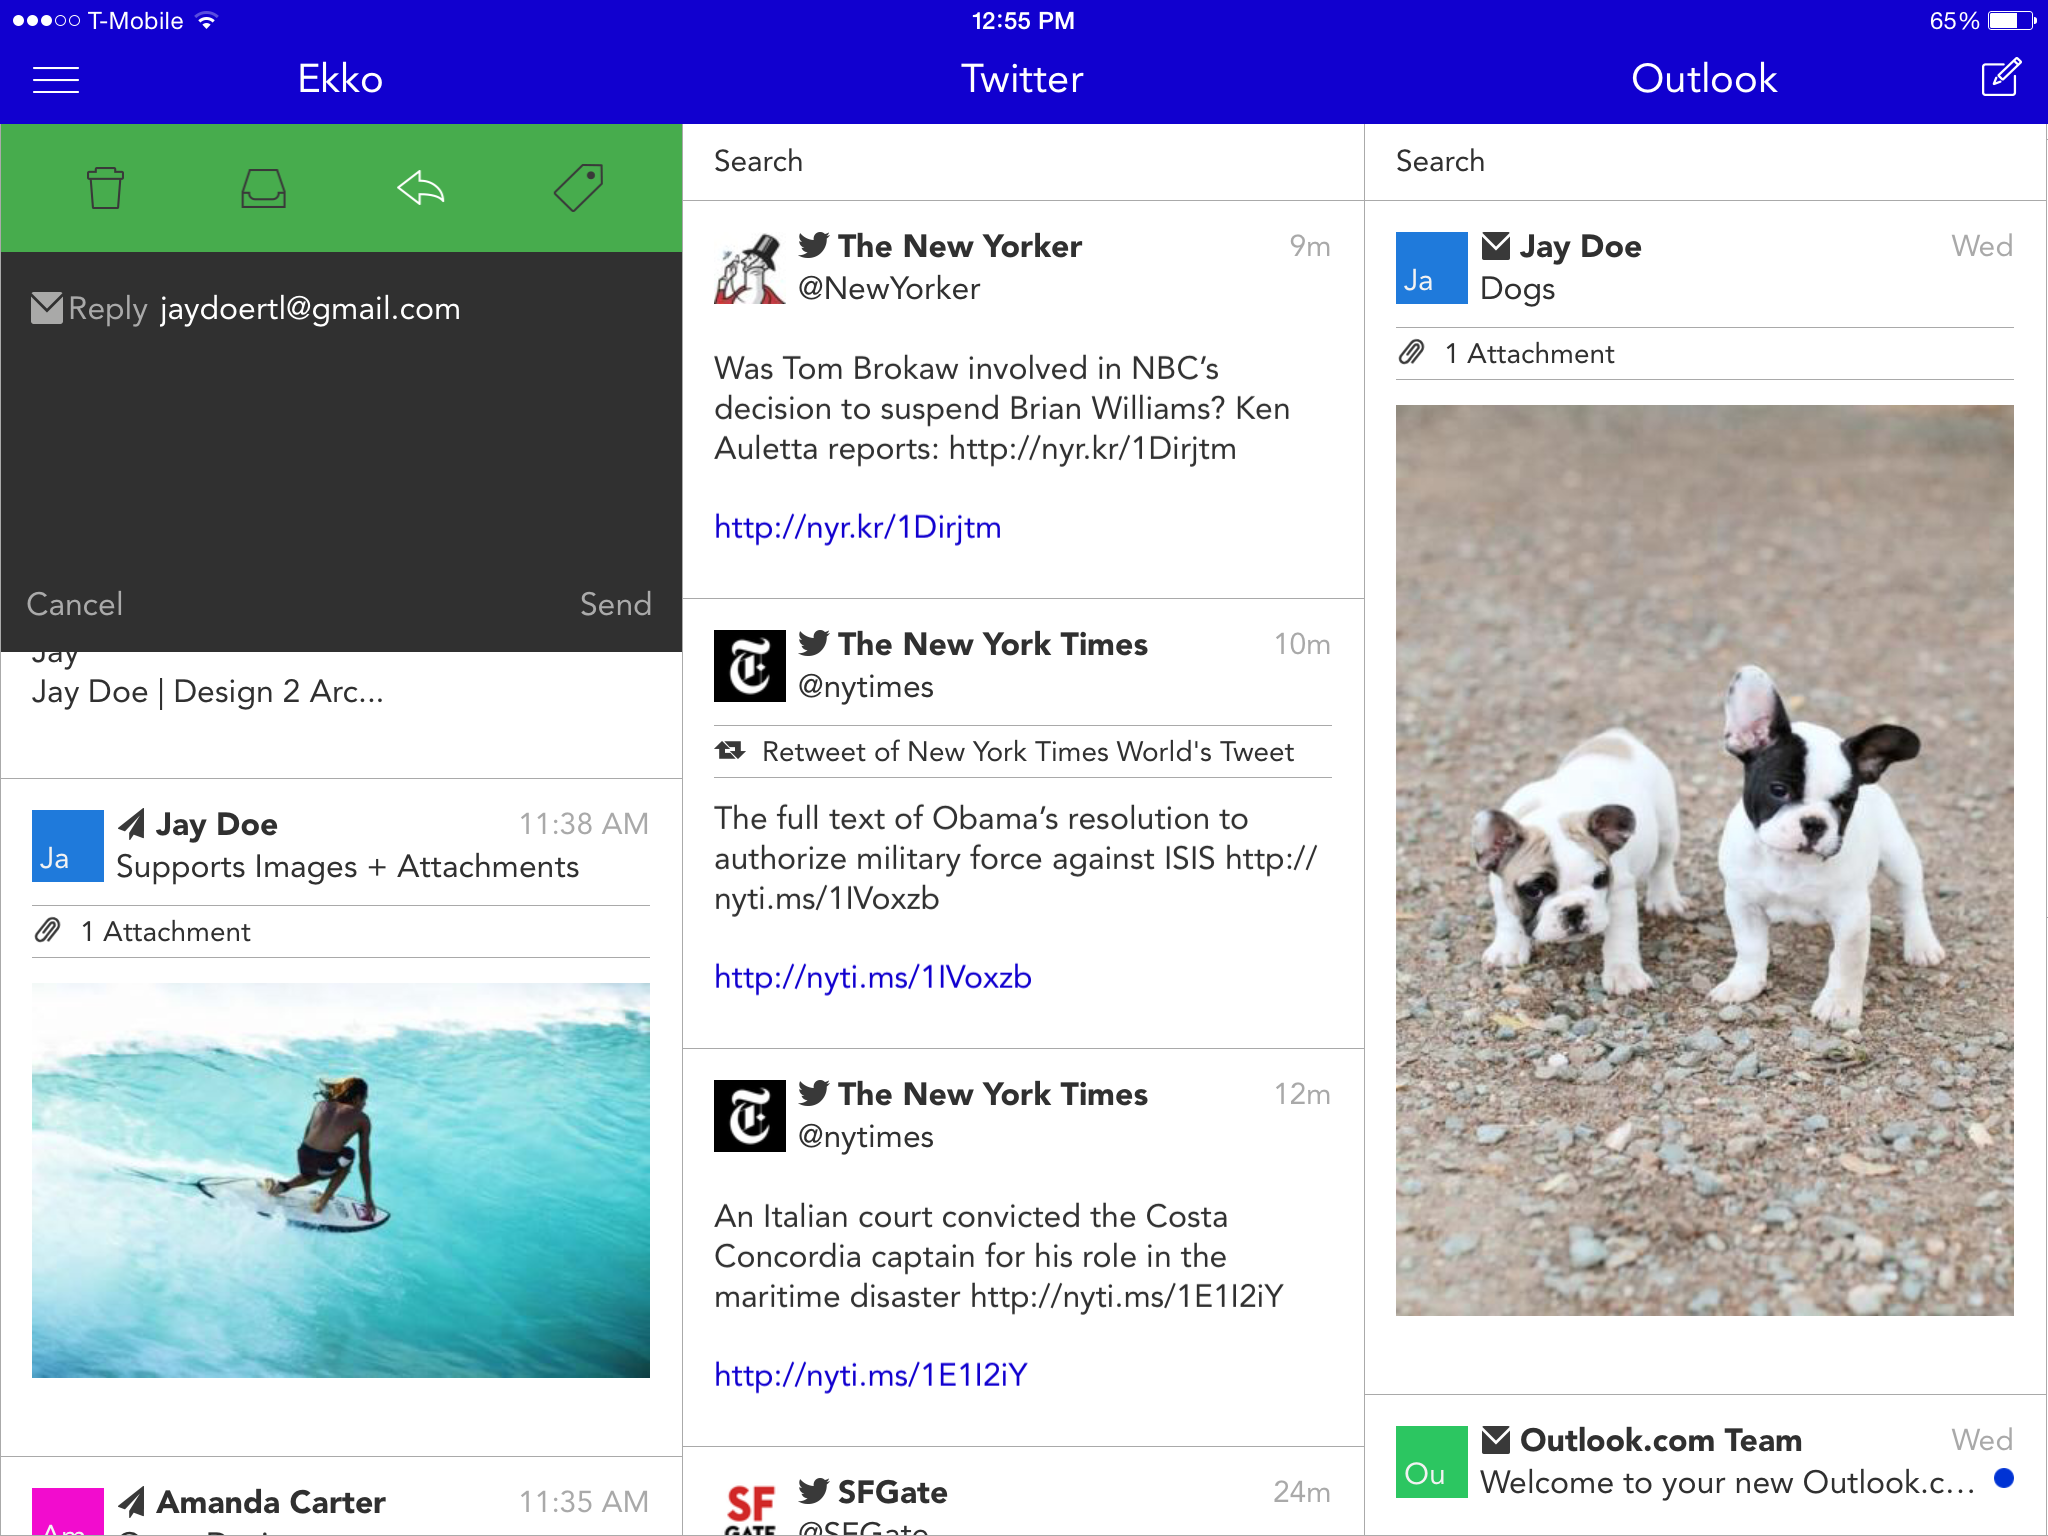Tap the trash delete icon
The image size is (2048, 1536).
click(x=105, y=188)
